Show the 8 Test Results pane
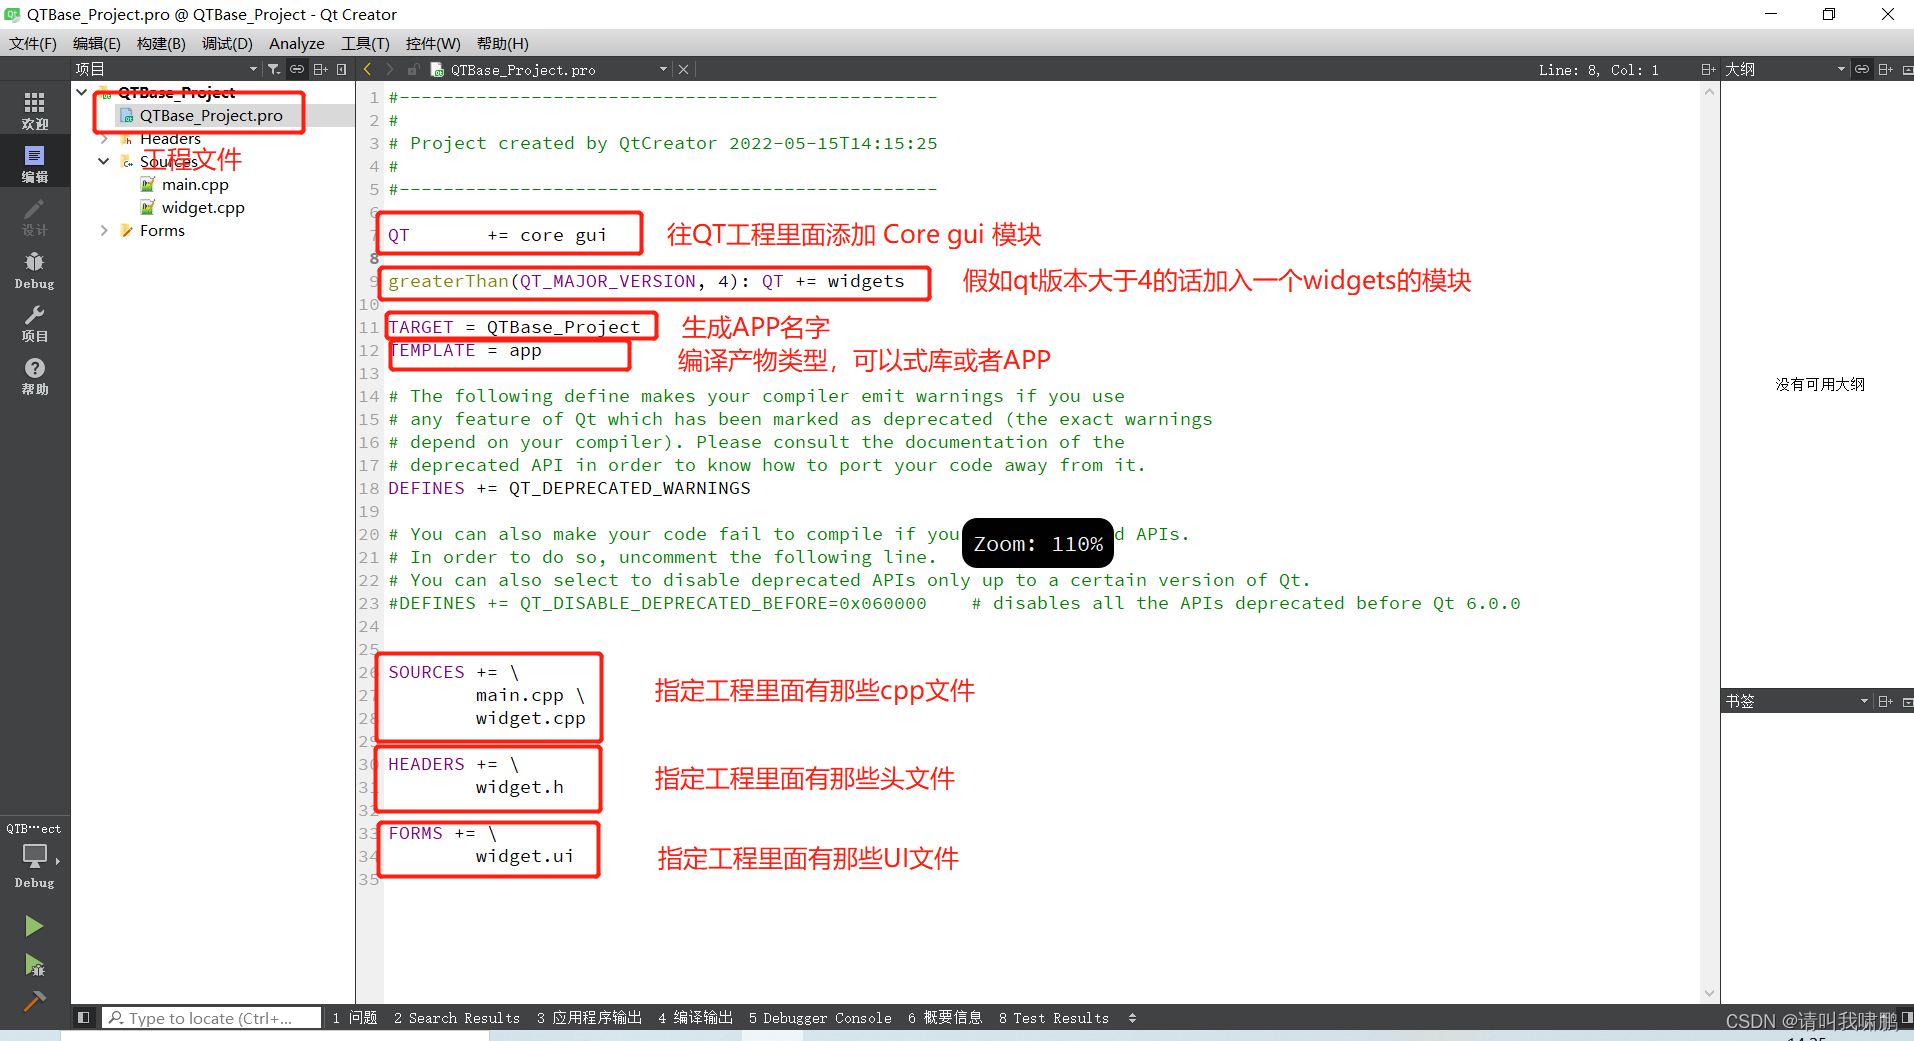Image resolution: width=1914 pixels, height=1041 pixels. (x=1054, y=1018)
